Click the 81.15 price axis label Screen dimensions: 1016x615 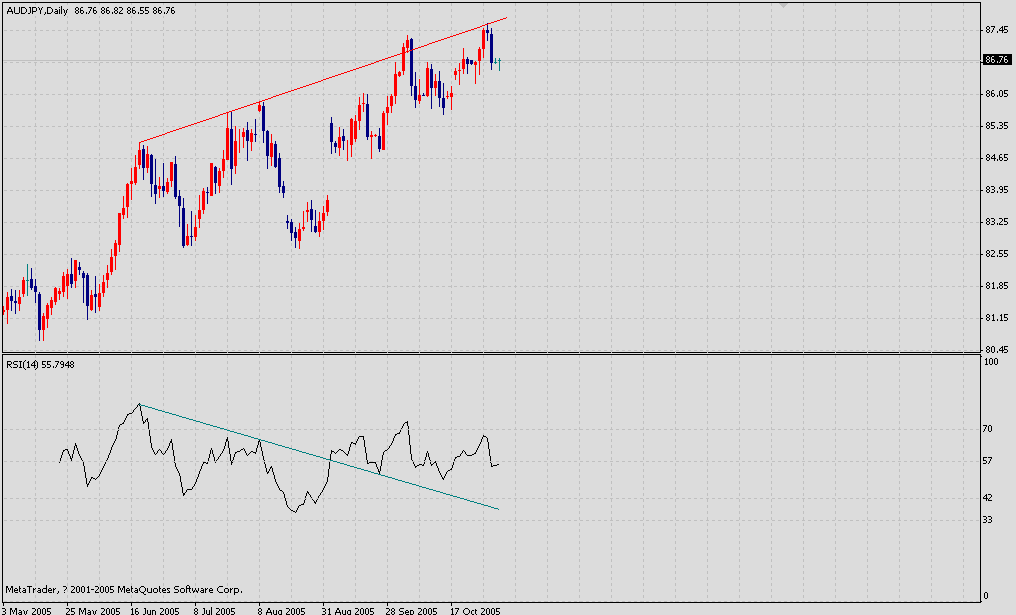(x=997, y=318)
